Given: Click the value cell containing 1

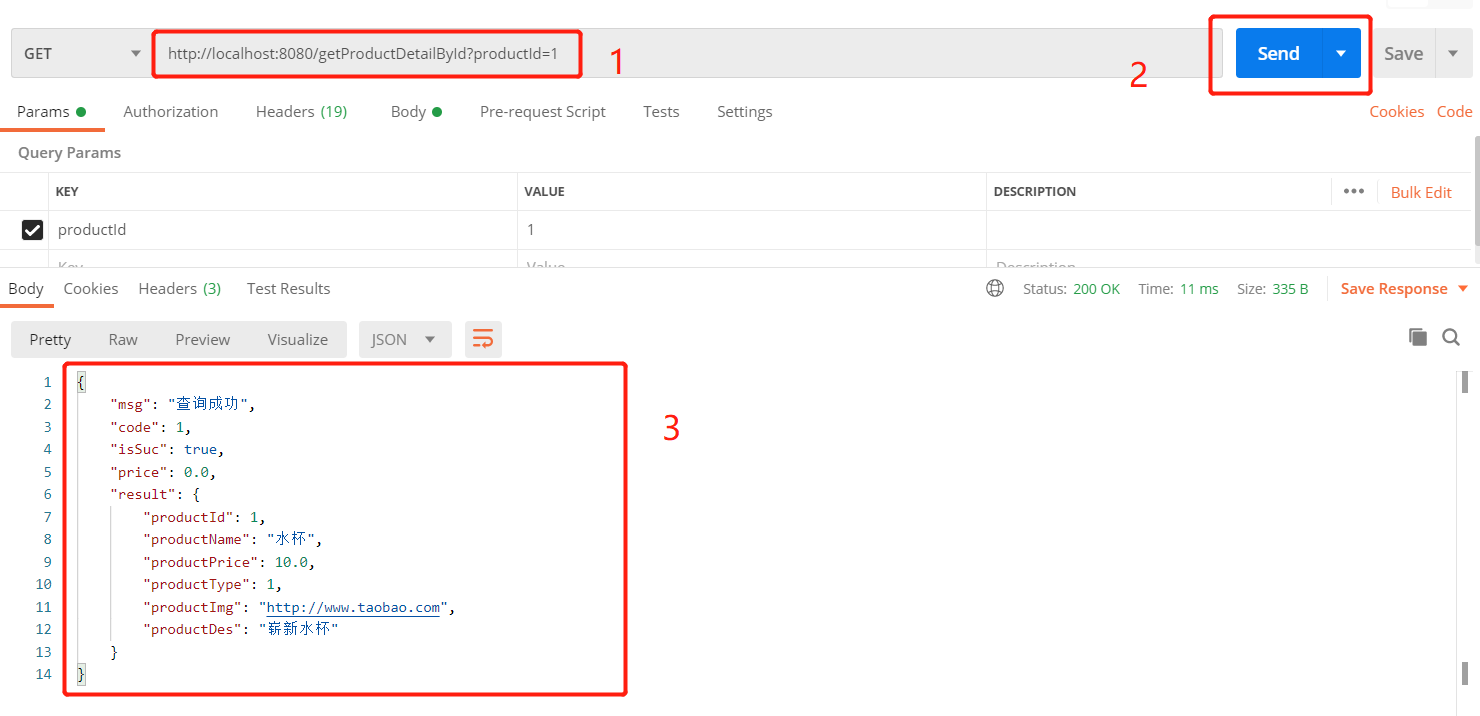Looking at the screenshot, I should pos(751,230).
